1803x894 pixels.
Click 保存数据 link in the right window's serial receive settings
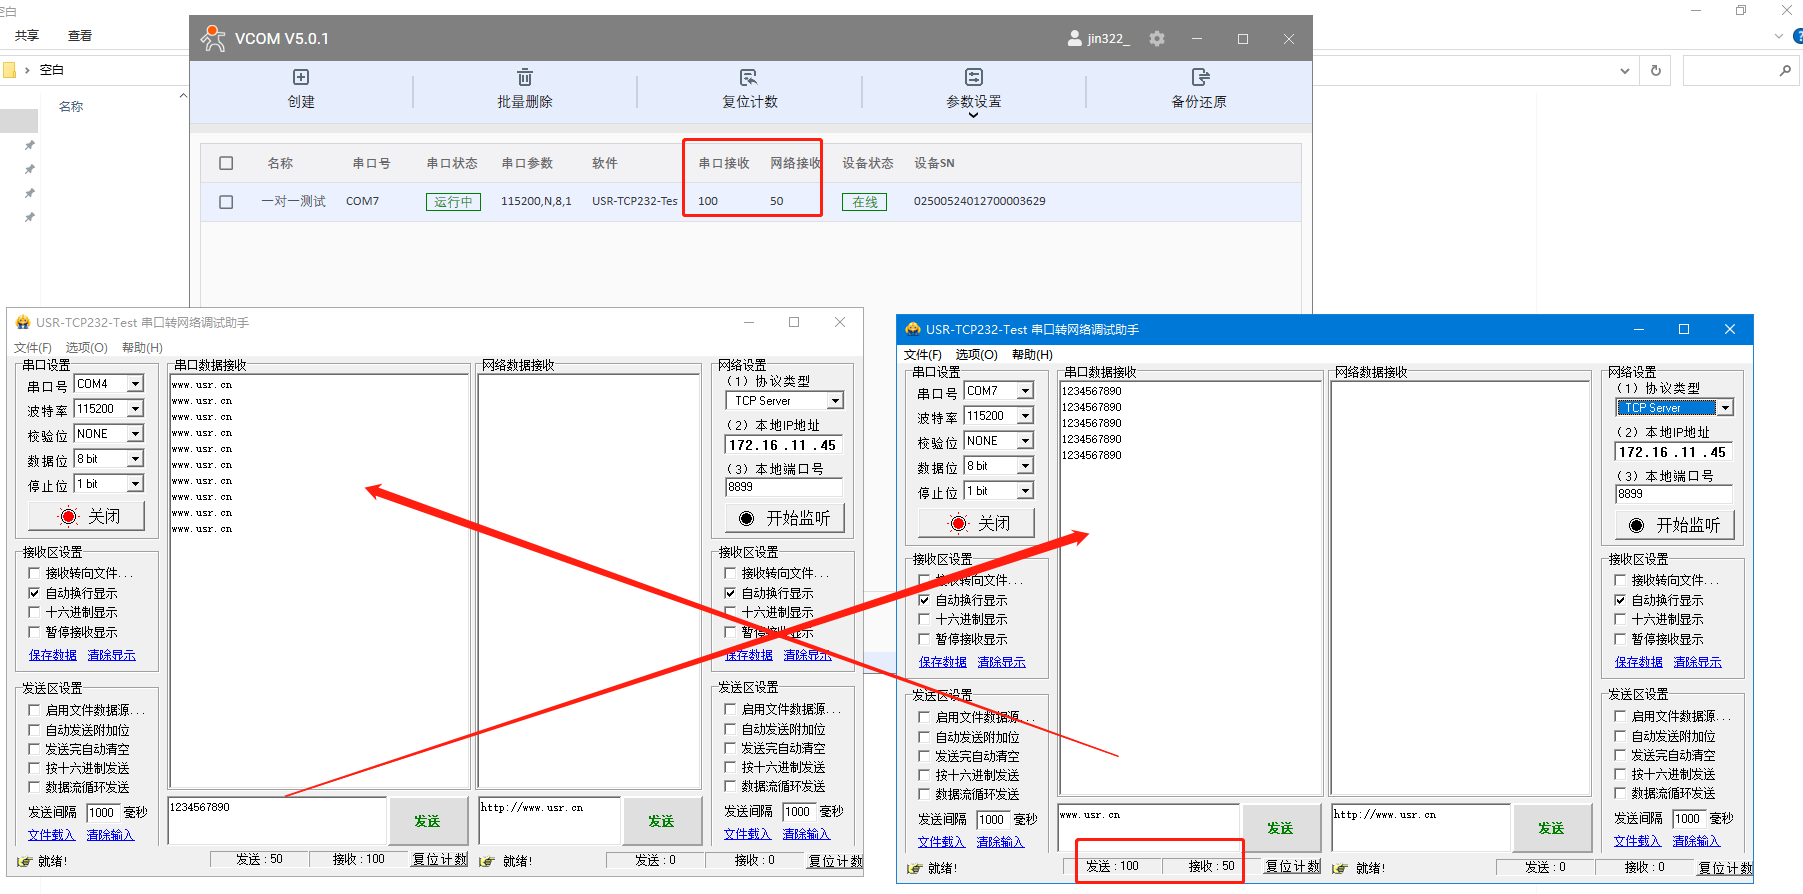click(x=942, y=662)
